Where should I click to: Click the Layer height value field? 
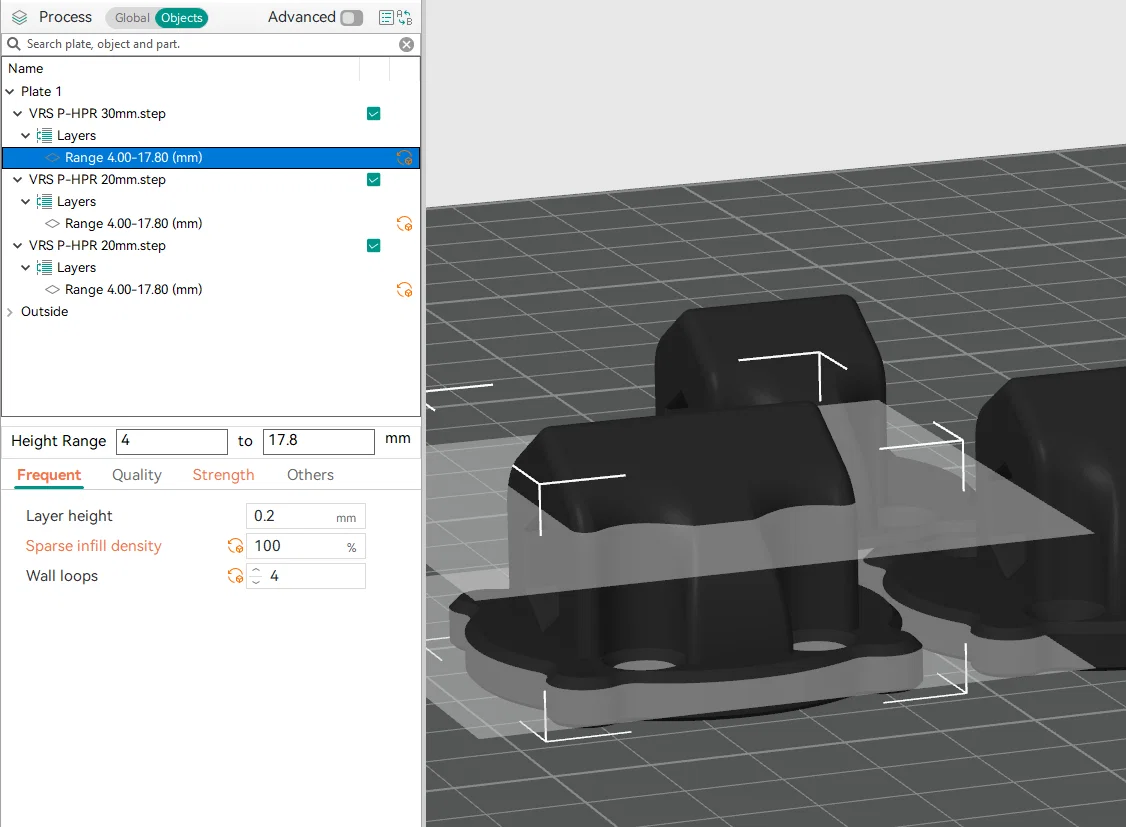[306, 516]
